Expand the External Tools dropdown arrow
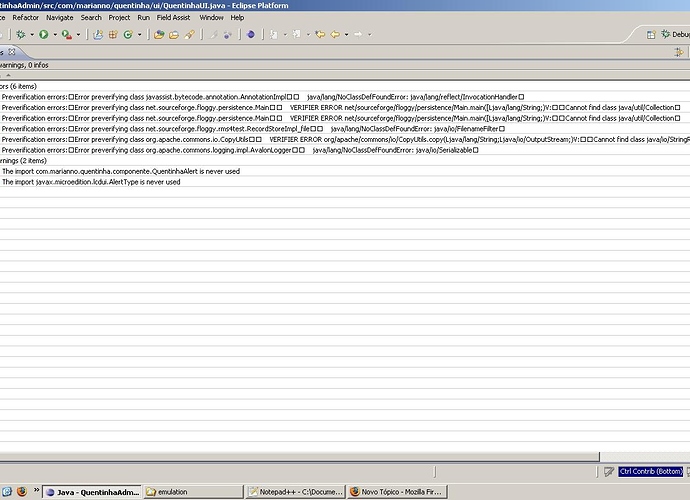The width and height of the screenshot is (690, 500). pyautogui.click(x=78, y=34)
